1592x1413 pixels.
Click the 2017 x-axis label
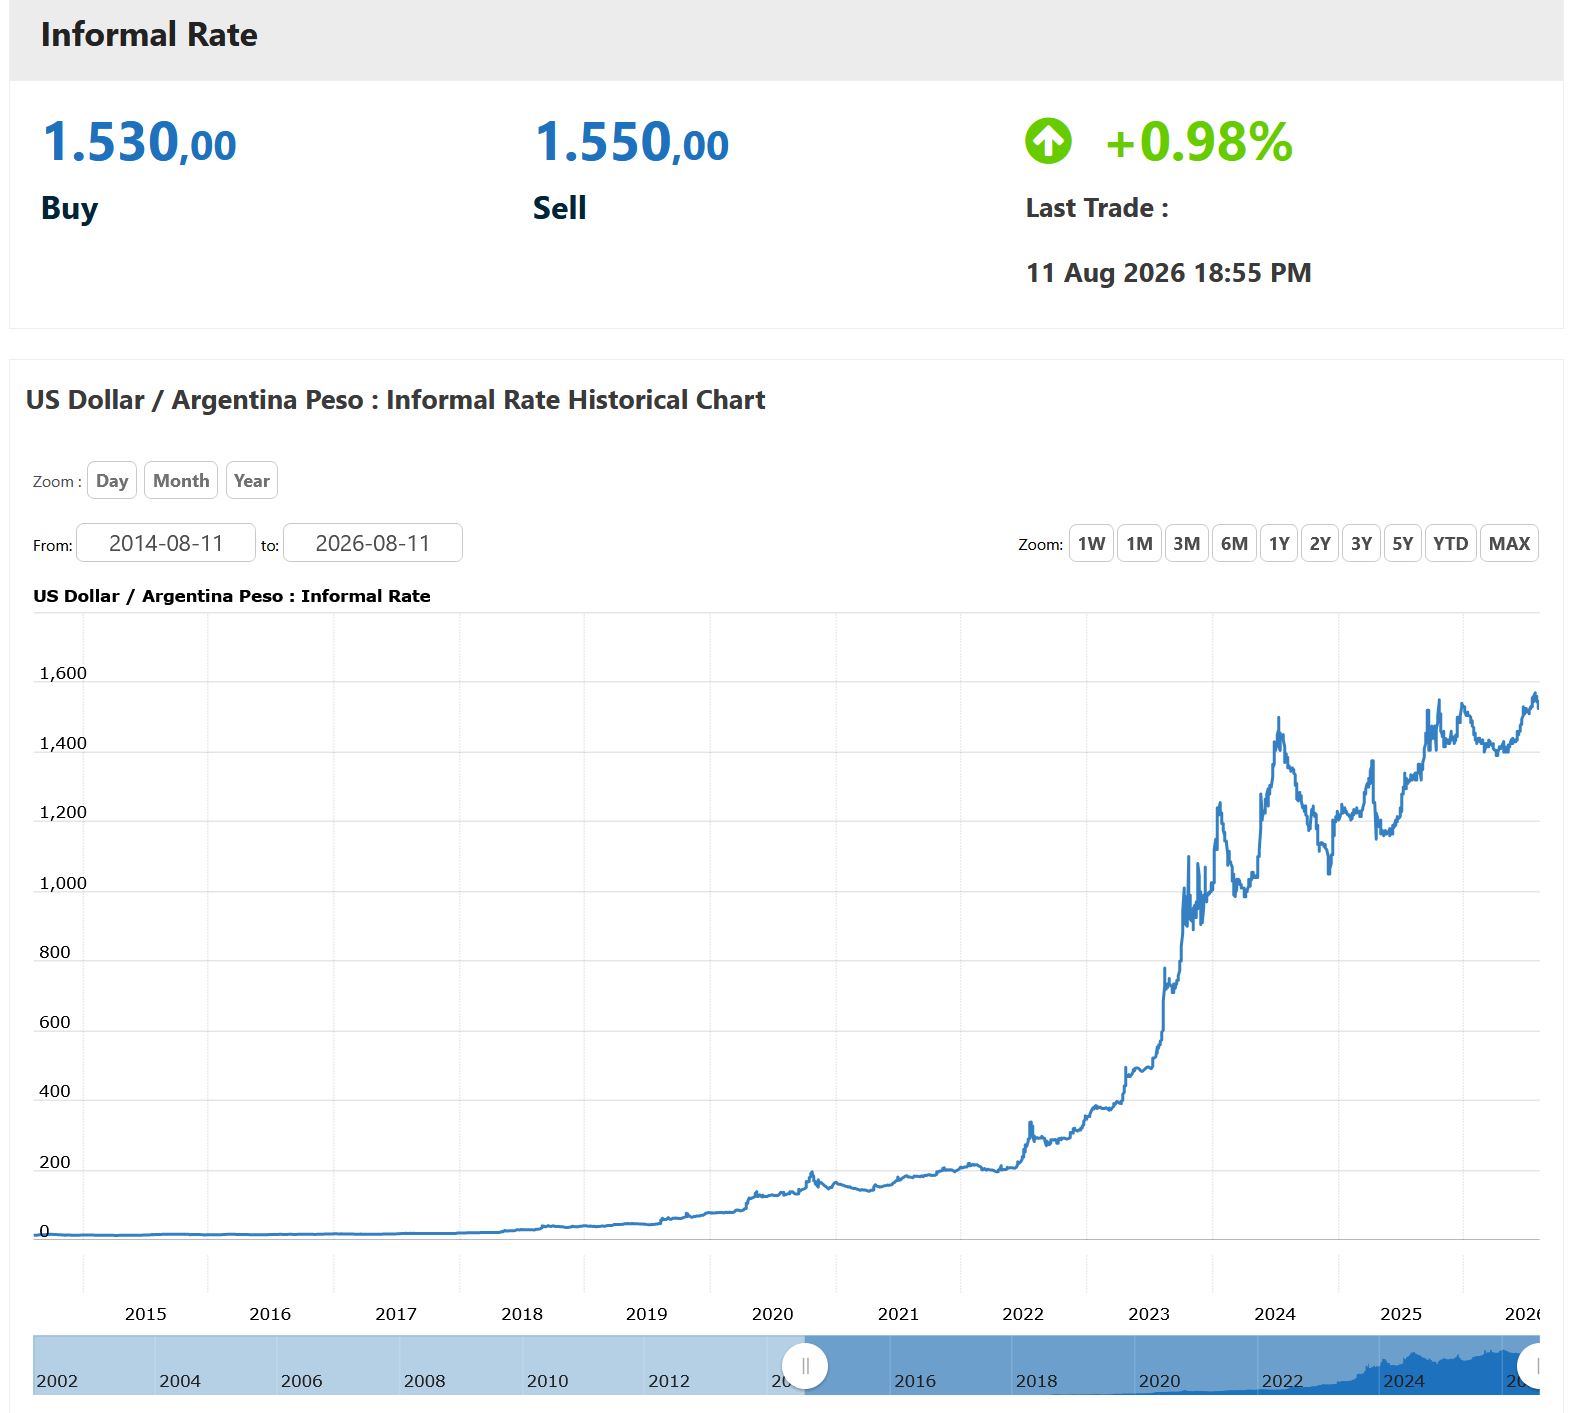396,1314
